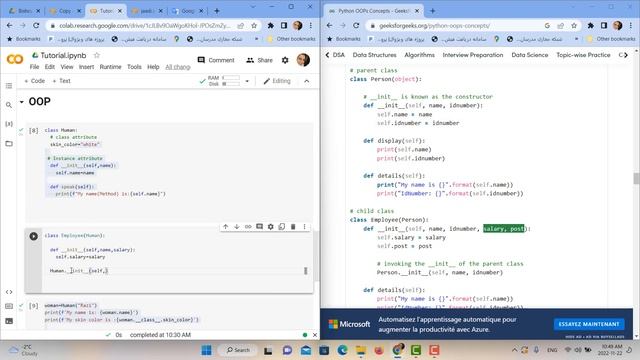
Task: Open the Command palette icon
Action: pyautogui.click(x=9, y=306)
